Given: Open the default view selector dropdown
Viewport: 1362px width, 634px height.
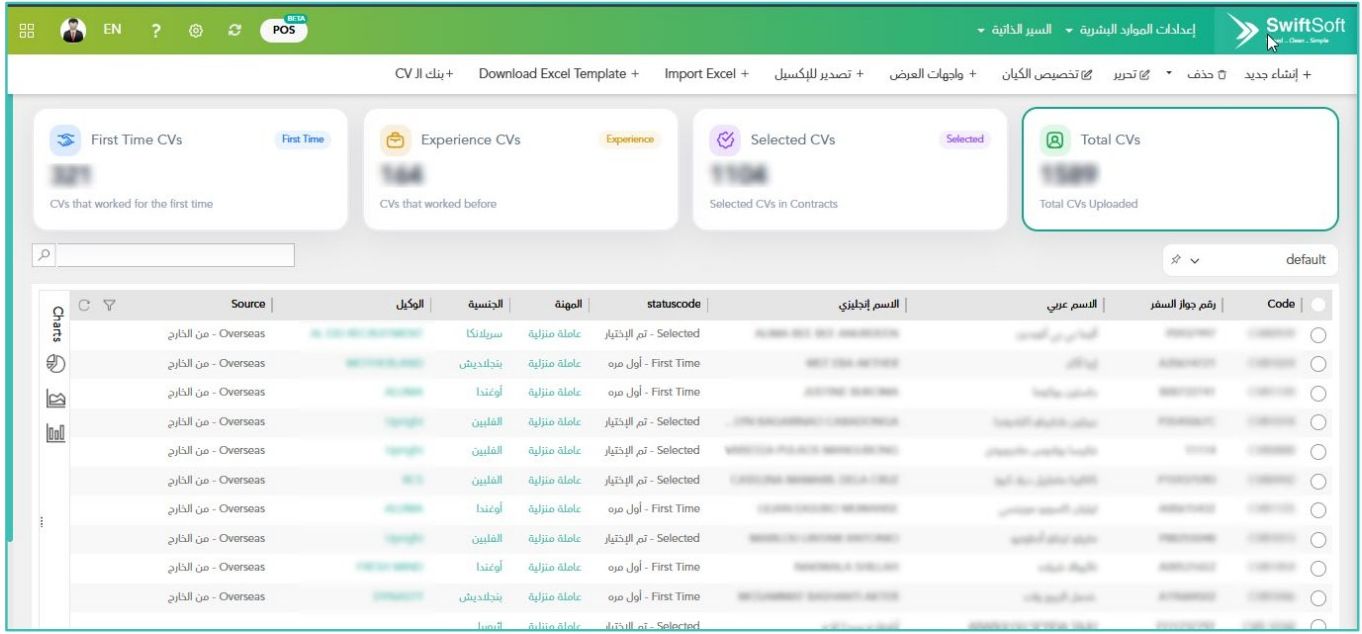Looking at the screenshot, I should tap(1250, 259).
